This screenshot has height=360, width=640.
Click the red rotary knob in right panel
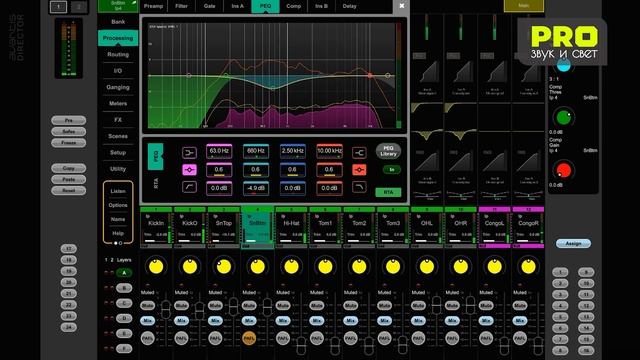[564, 170]
